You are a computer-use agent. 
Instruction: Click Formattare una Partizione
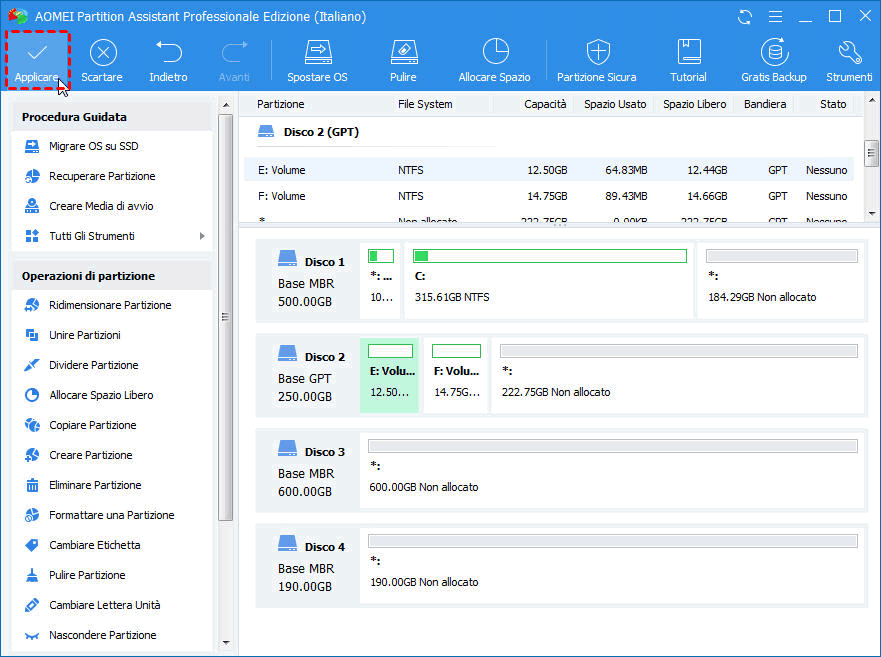pos(111,515)
